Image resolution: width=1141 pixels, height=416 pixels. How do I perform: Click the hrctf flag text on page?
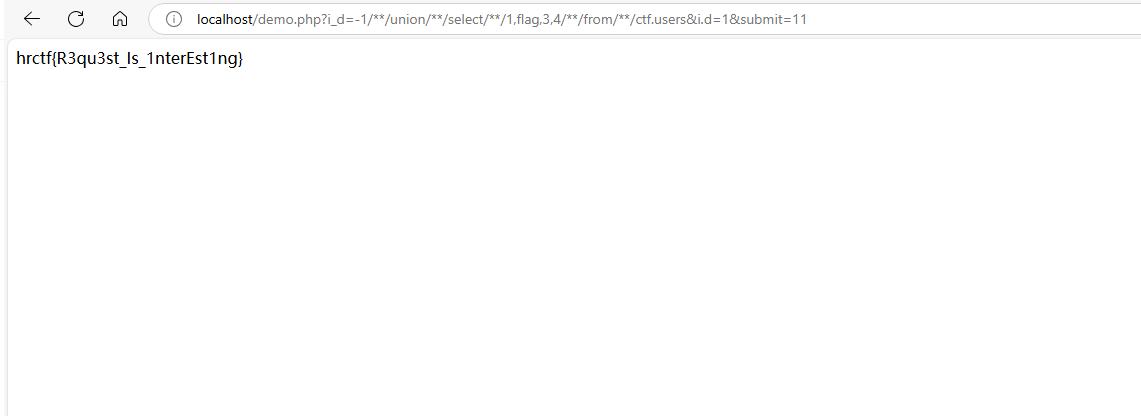tap(130, 59)
